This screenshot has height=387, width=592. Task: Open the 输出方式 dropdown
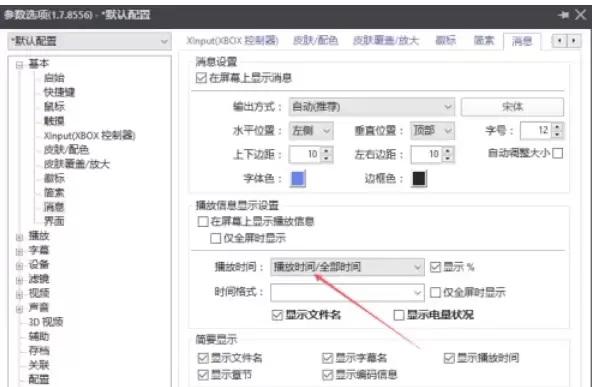[x=372, y=107]
